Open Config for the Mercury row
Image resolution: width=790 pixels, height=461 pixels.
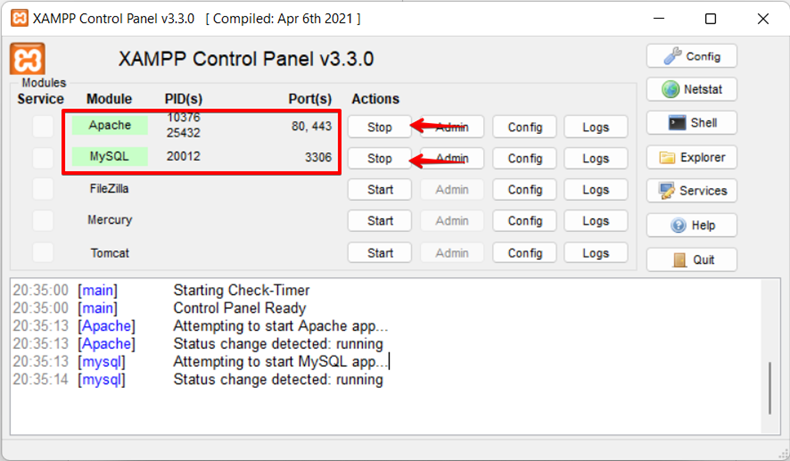[524, 221]
